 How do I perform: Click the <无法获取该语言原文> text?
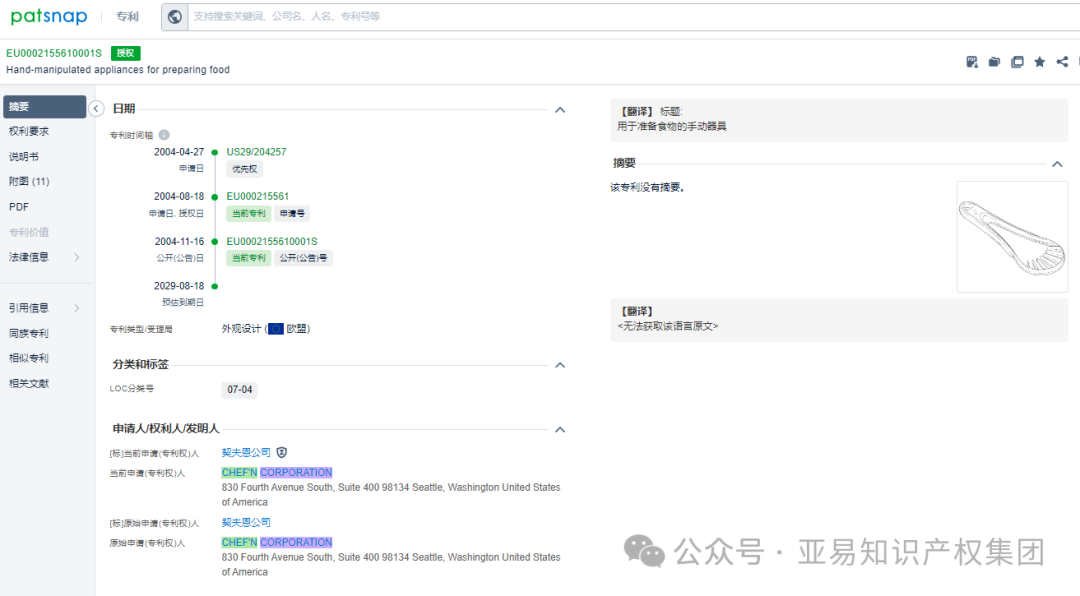(667, 327)
